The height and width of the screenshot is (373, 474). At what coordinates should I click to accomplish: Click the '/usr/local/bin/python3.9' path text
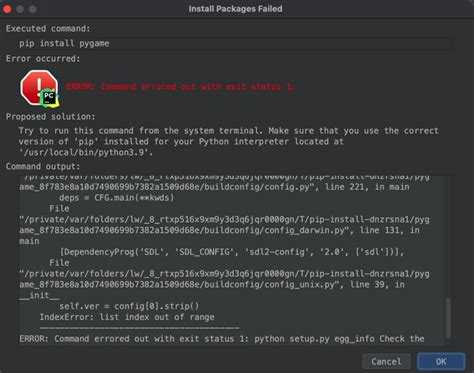tap(86, 153)
